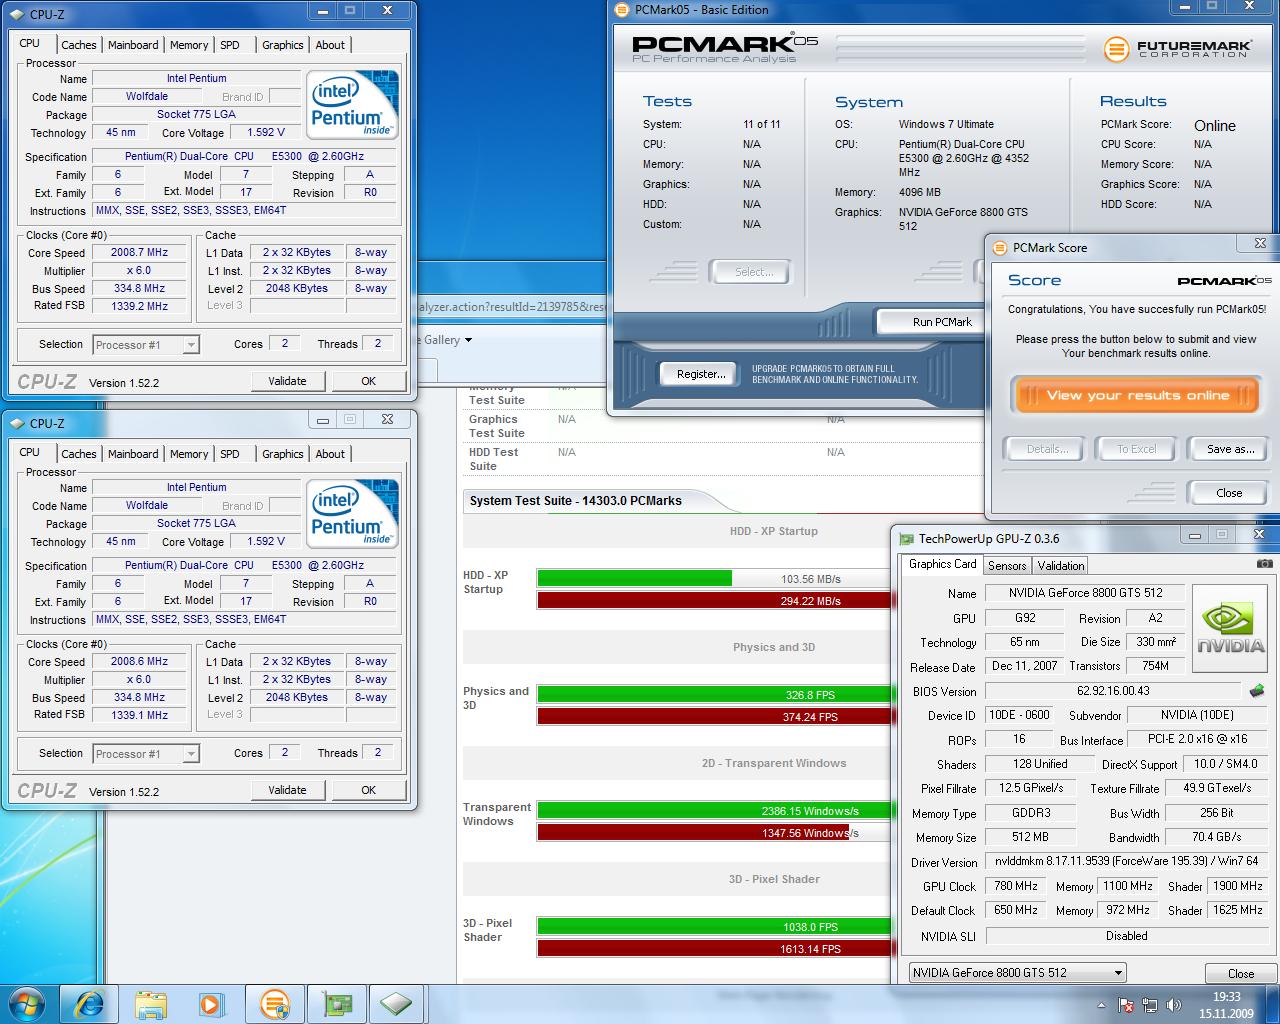Click Futuremark Corporation logo in PCMark05
The height and width of the screenshot is (1024, 1280).
tap(1176, 47)
